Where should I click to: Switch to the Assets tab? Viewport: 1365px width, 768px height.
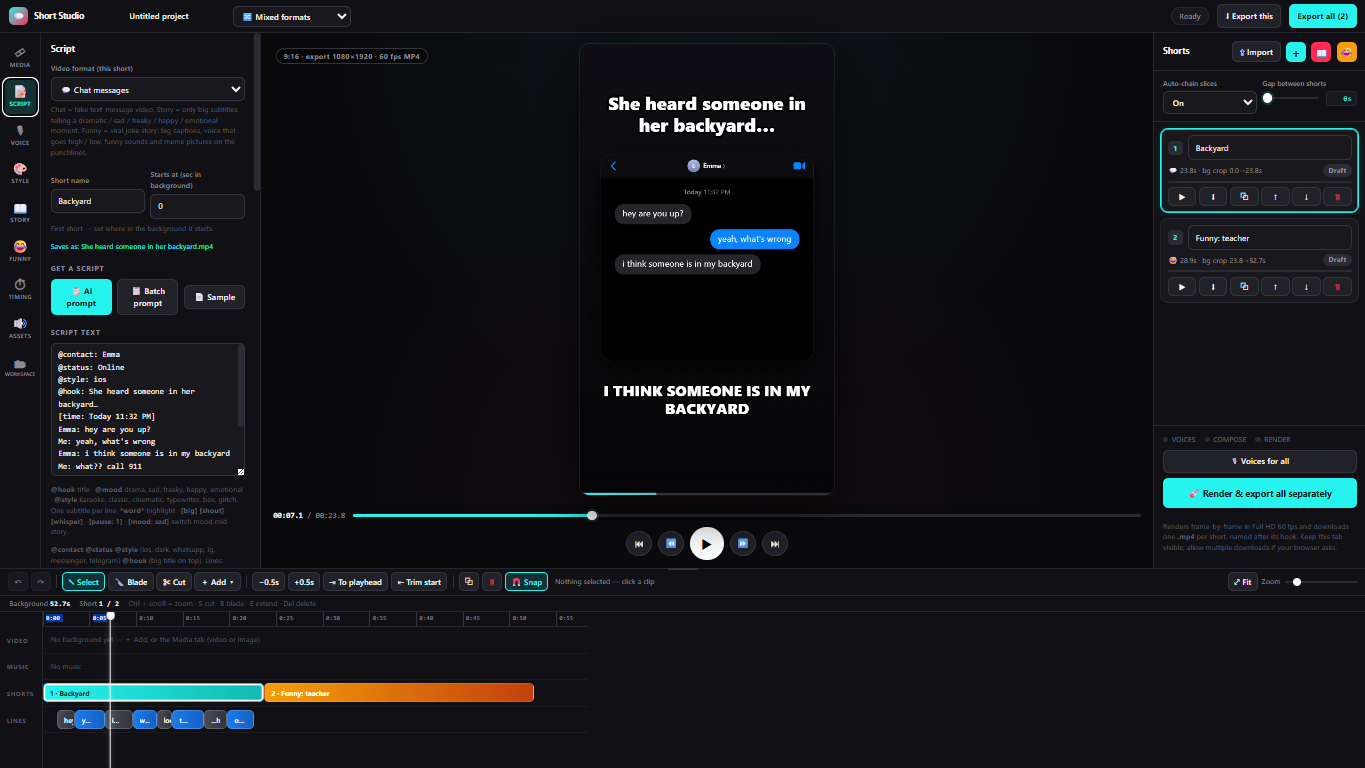point(20,328)
